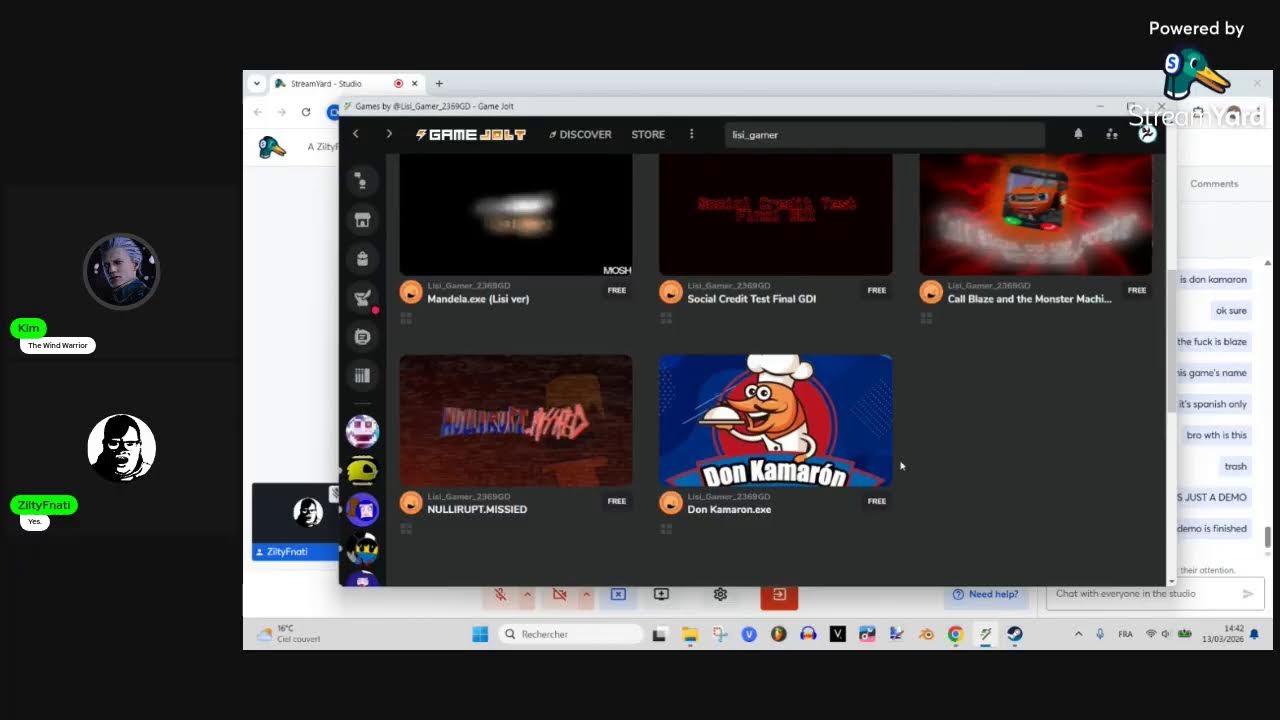Screen dimensions: 1280x720
Task: Open Chrome tab search dropdown
Action: (x=257, y=83)
